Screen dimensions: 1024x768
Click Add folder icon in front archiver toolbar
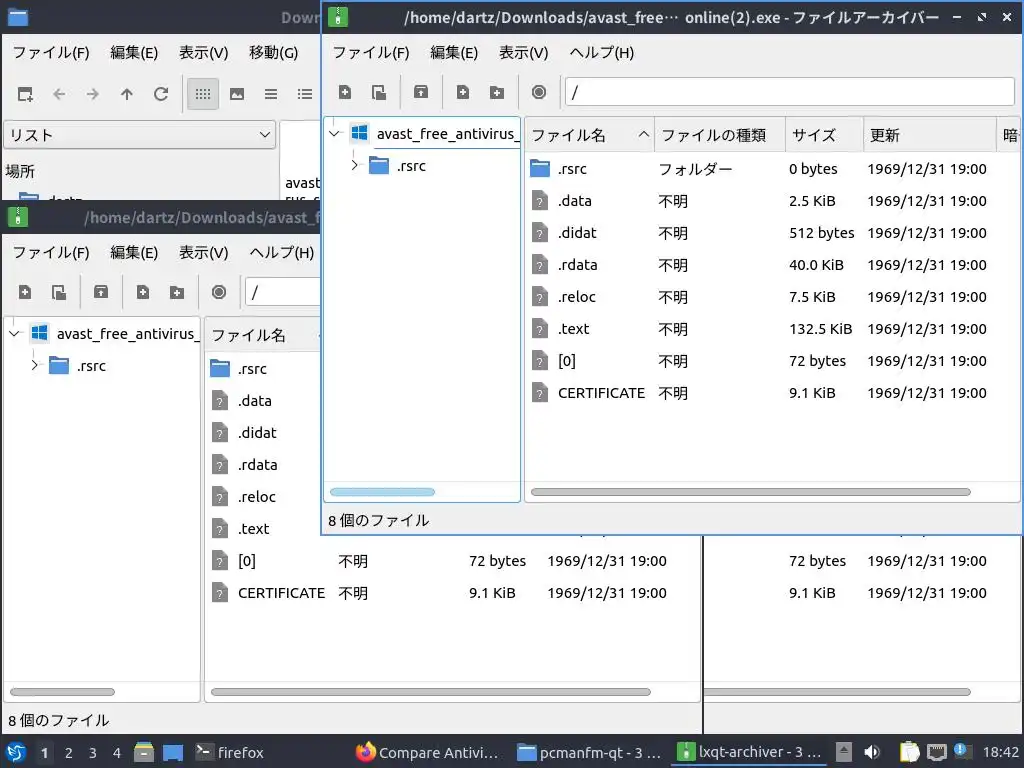point(497,93)
